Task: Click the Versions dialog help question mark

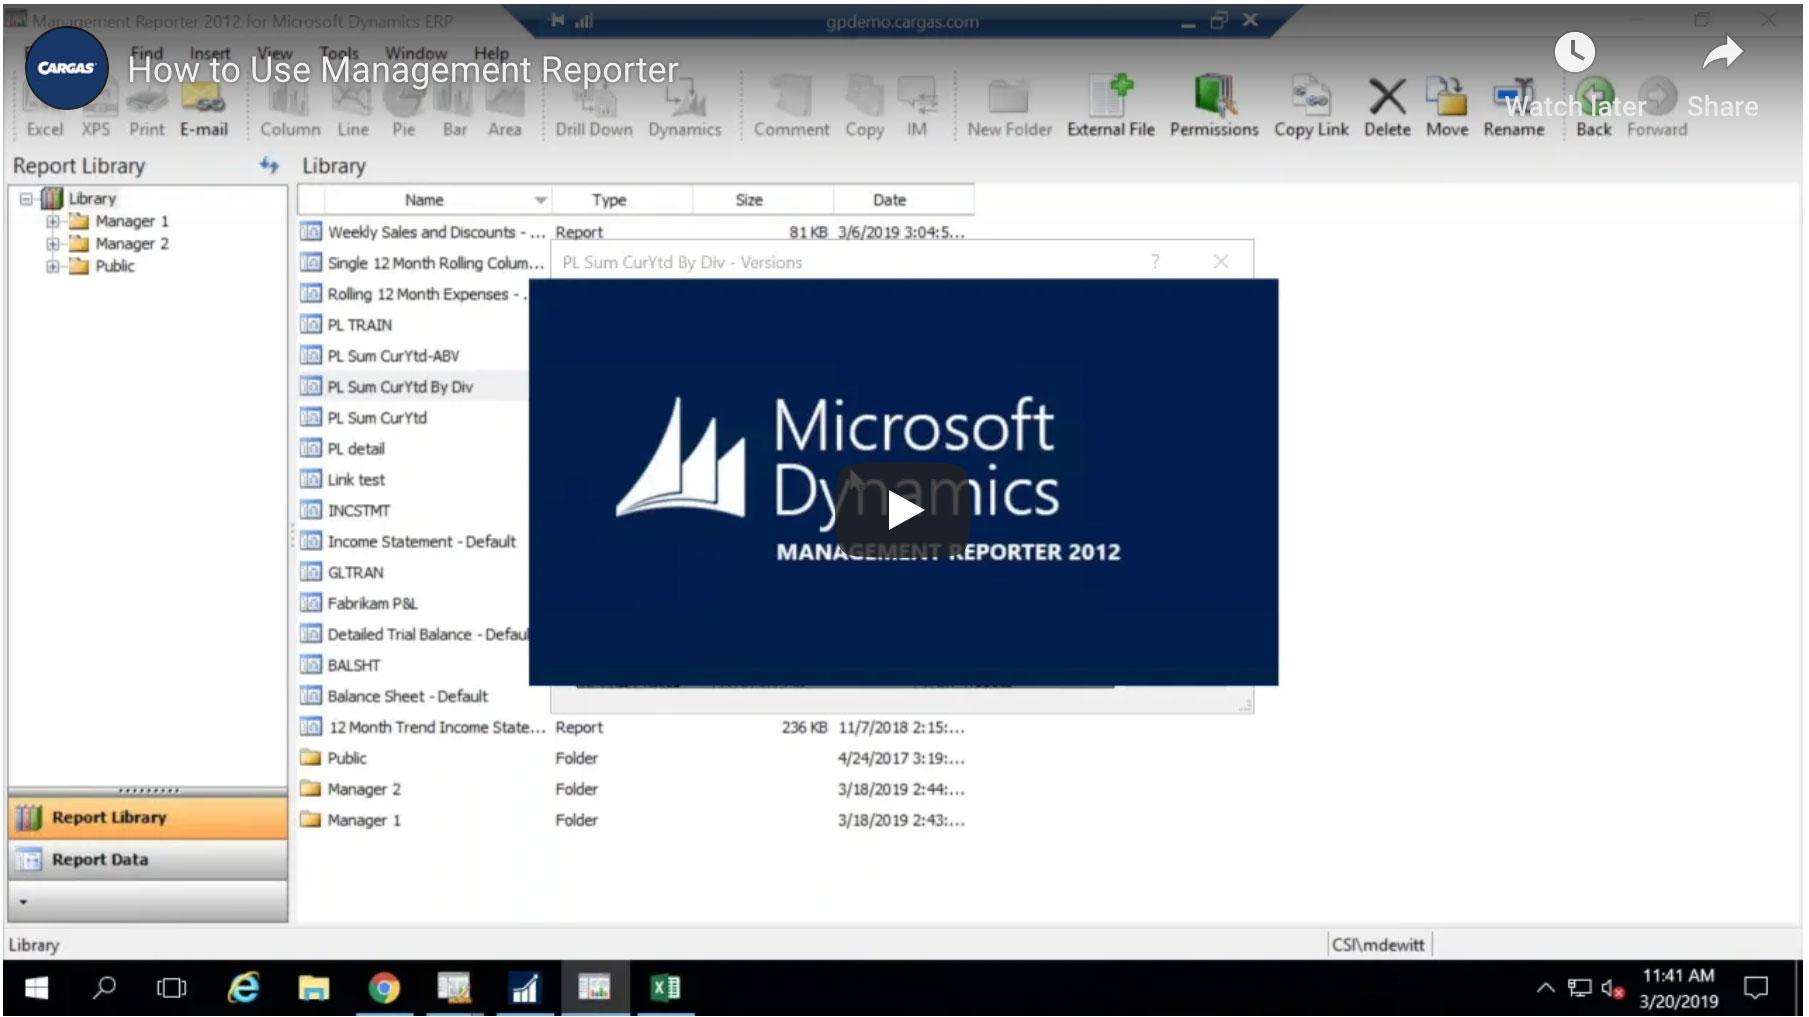Action: point(1155,261)
